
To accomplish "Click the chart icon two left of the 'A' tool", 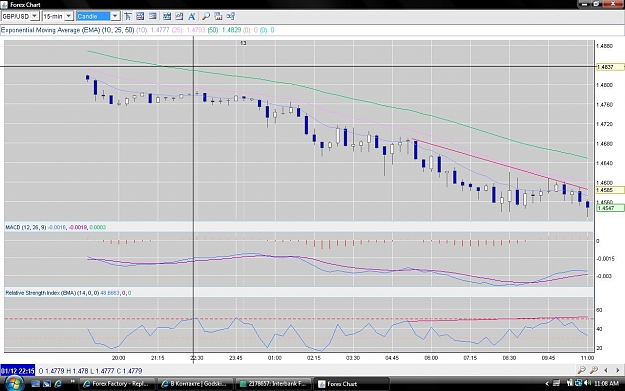I will [x=167, y=16].
